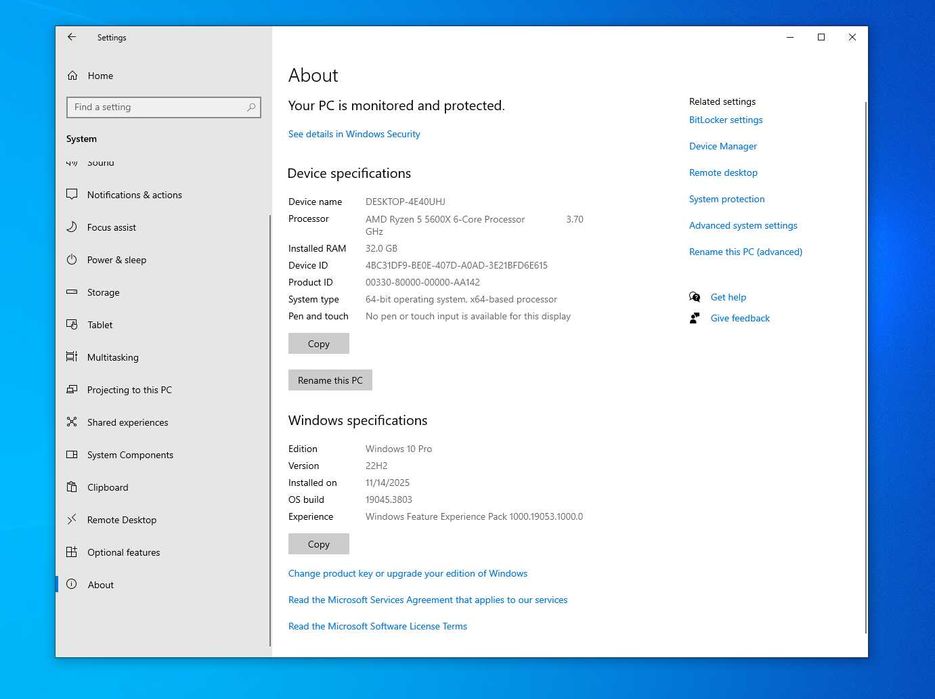Click the version value 22H2
This screenshot has height=699, width=935.
point(376,465)
